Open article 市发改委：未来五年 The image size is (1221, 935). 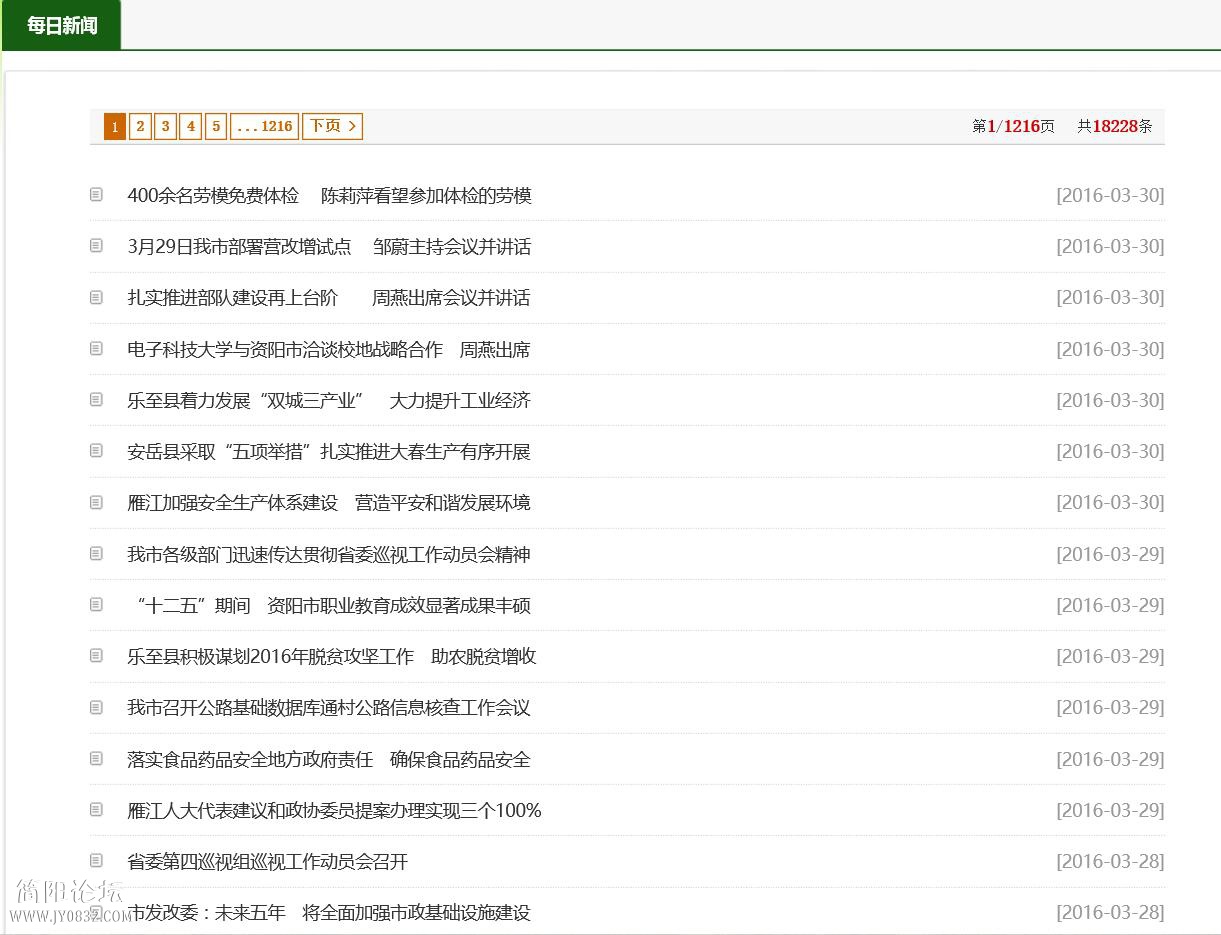pos(329,913)
